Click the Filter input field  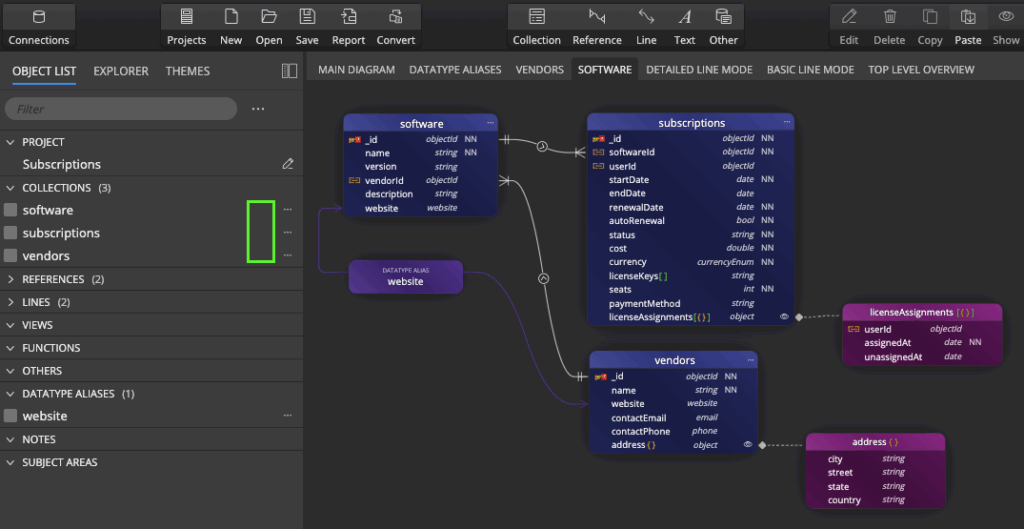pos(120,109)
